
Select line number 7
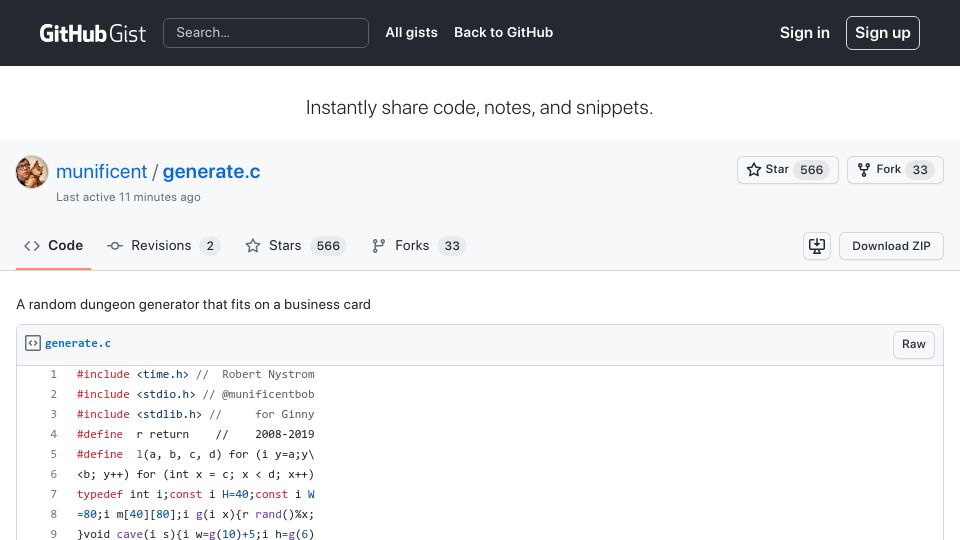[53, 494]
